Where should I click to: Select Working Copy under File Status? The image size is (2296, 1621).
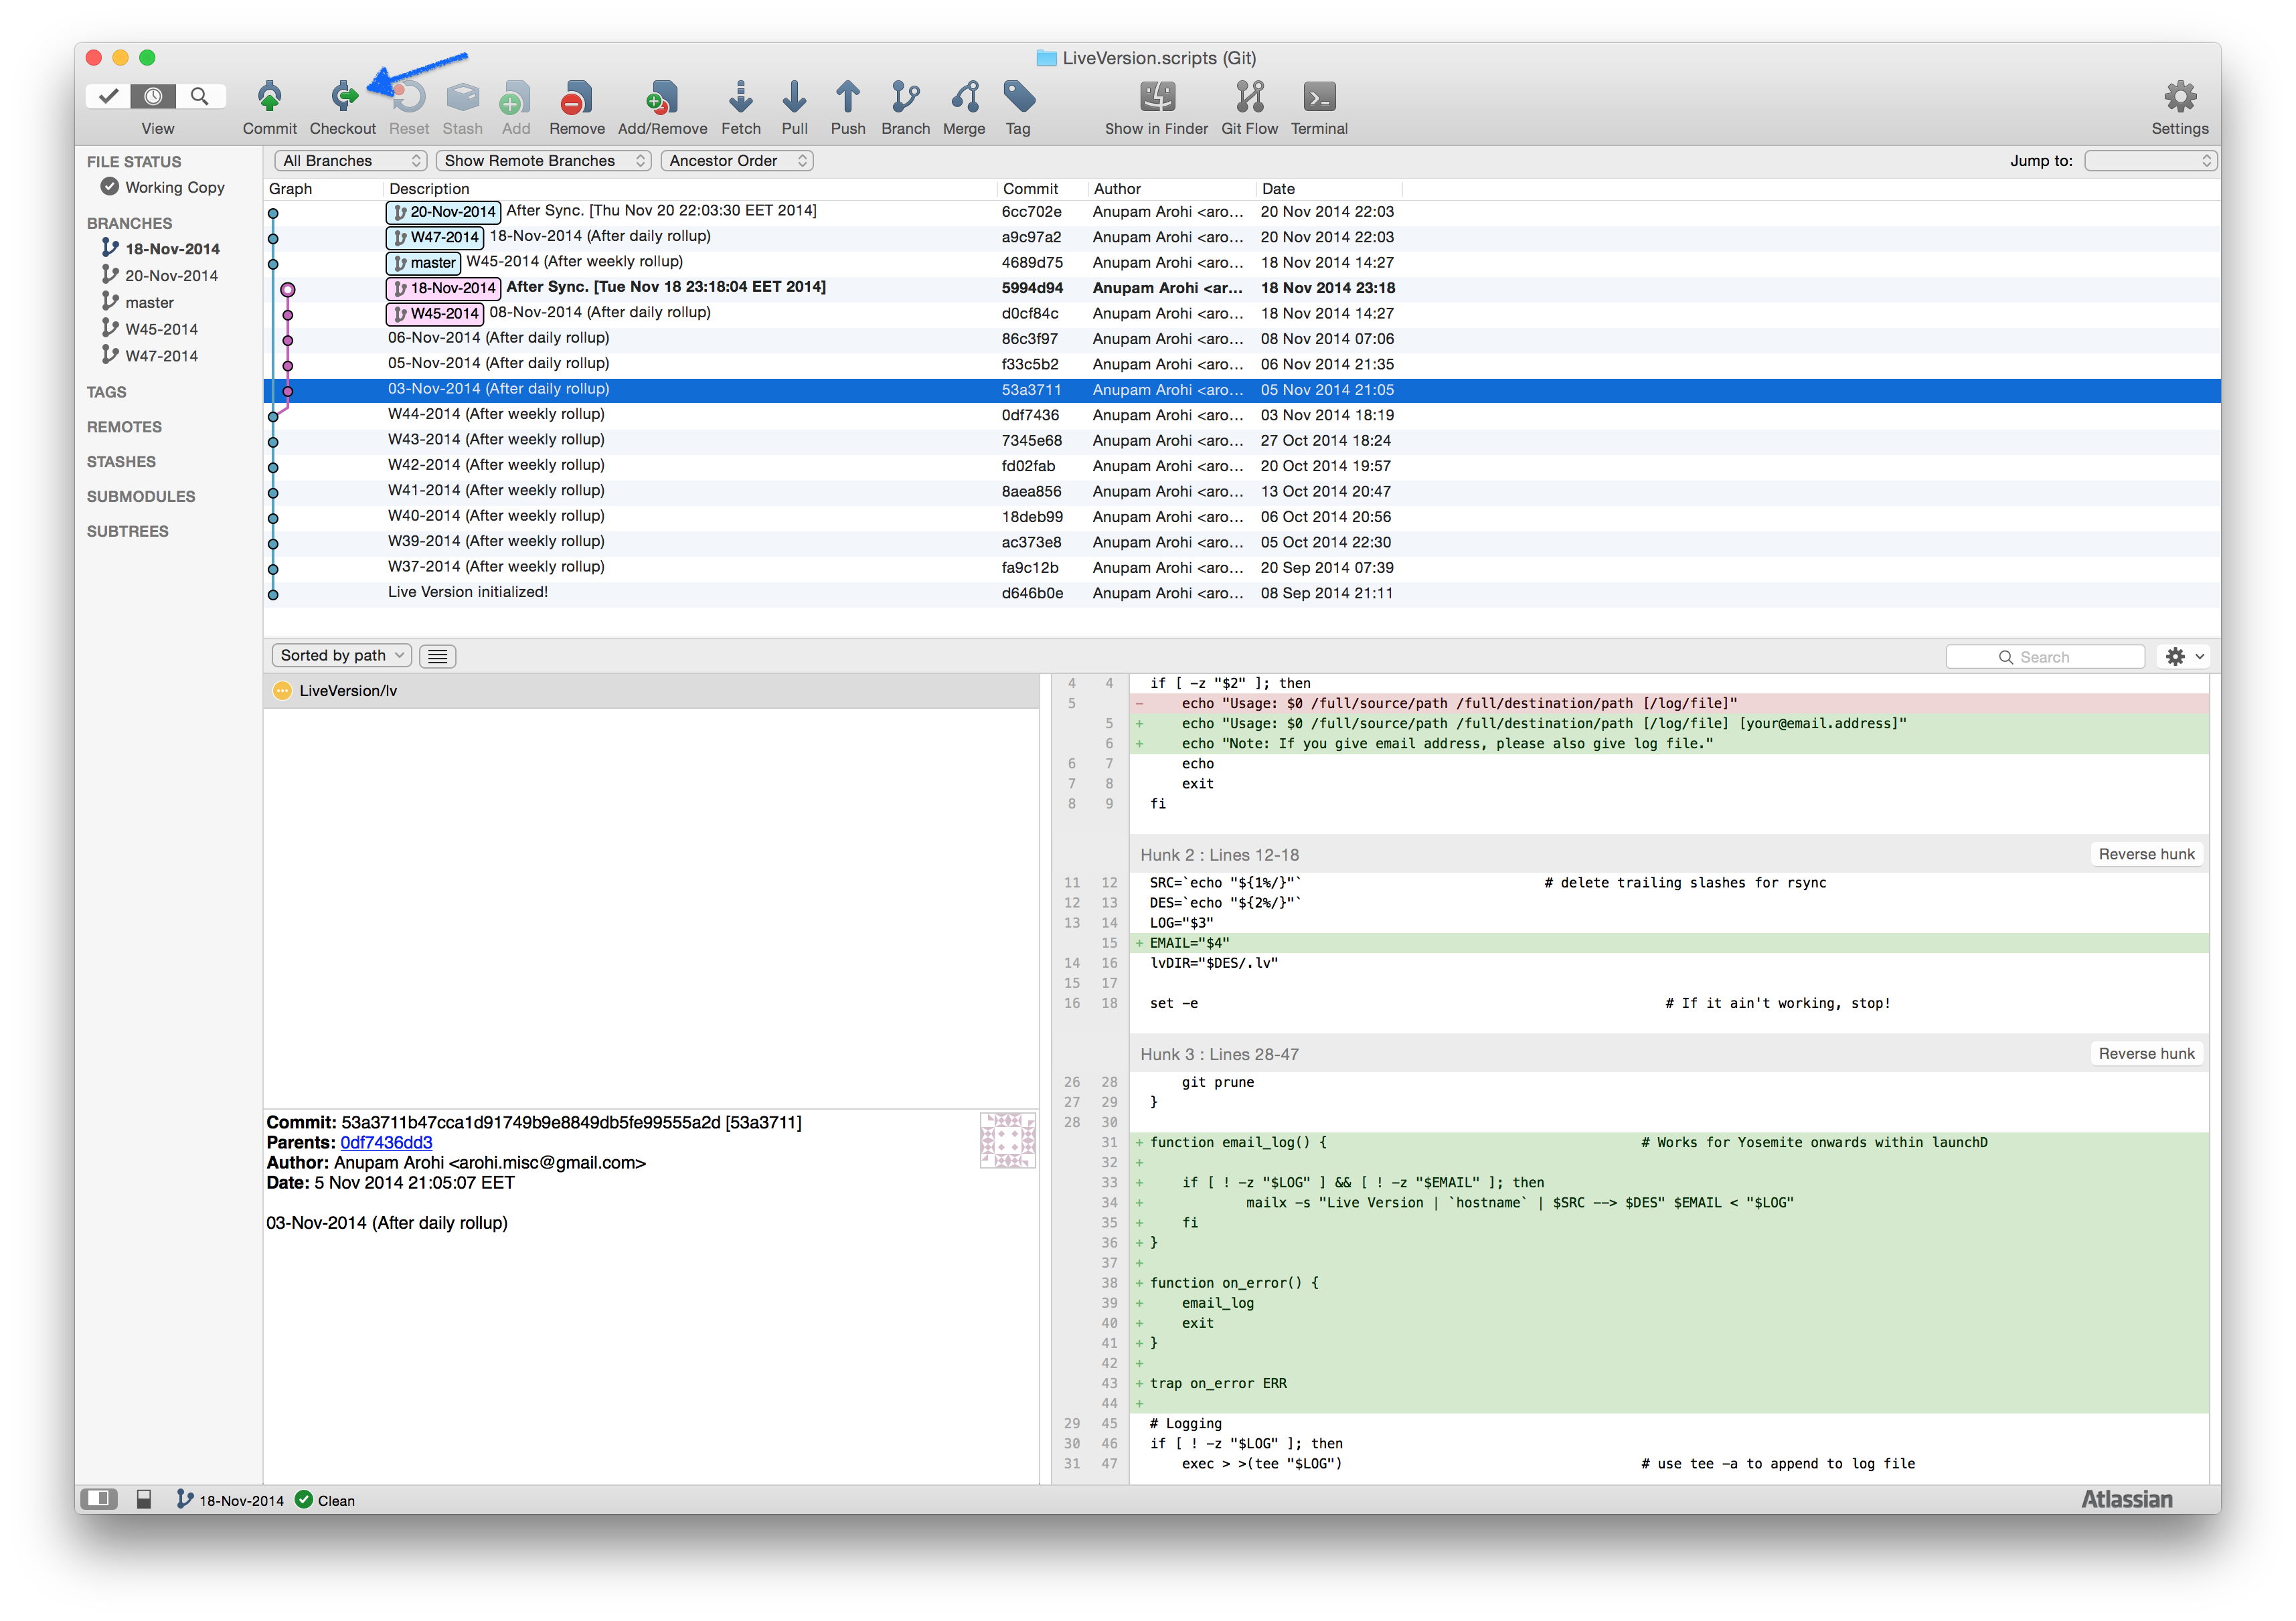tap(174, 187)
